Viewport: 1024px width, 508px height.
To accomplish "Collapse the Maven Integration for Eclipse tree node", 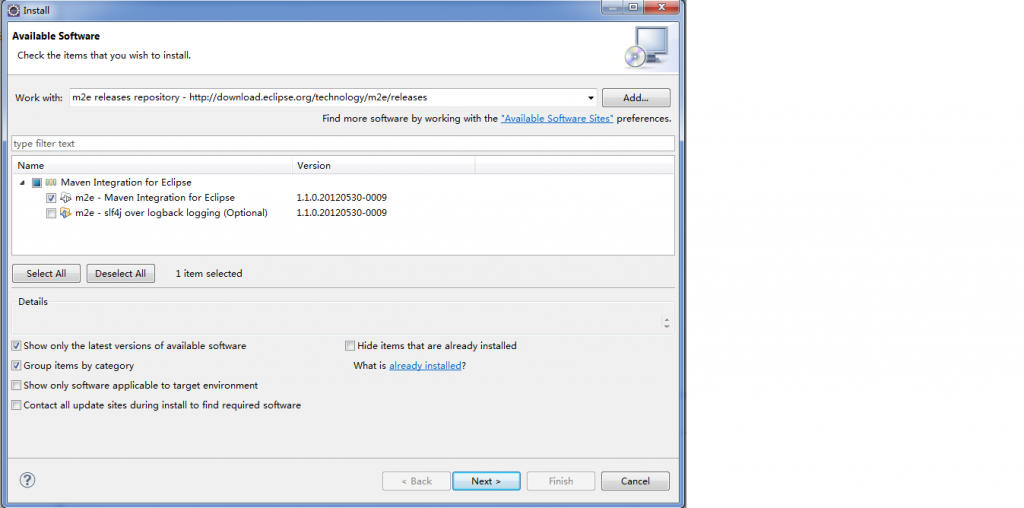I will 22,183.
